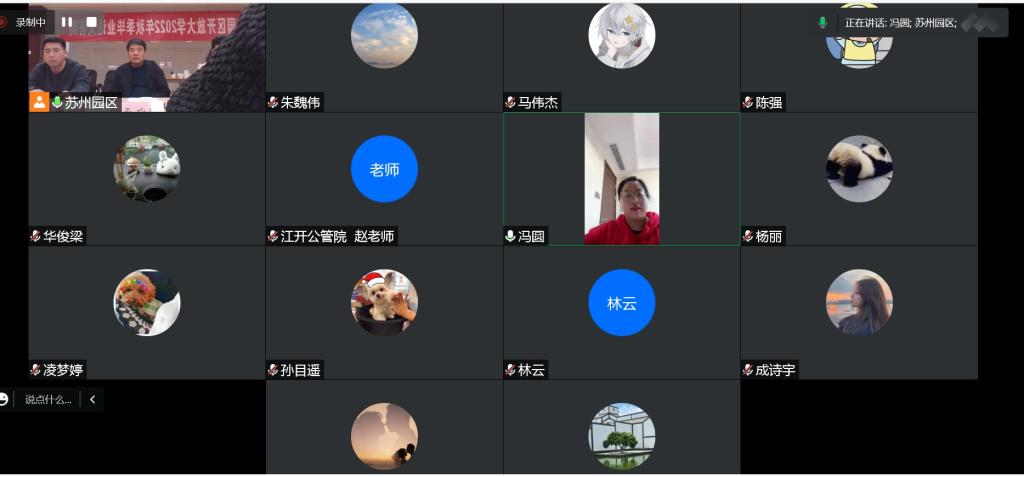Click the muted mic icon next to 华俊梁
Screen dimensions: 1024x477
click(x=36, y=236)
